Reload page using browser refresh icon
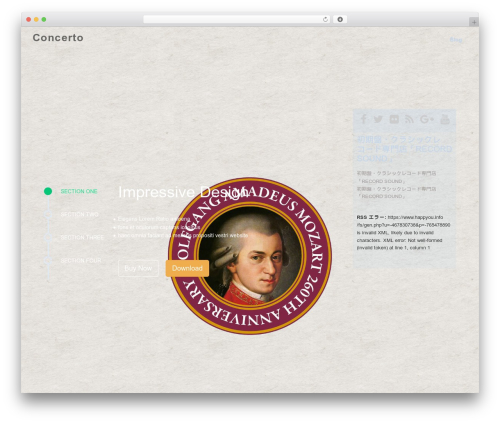This screenshot has width=500, height=423. pos(325,19)
